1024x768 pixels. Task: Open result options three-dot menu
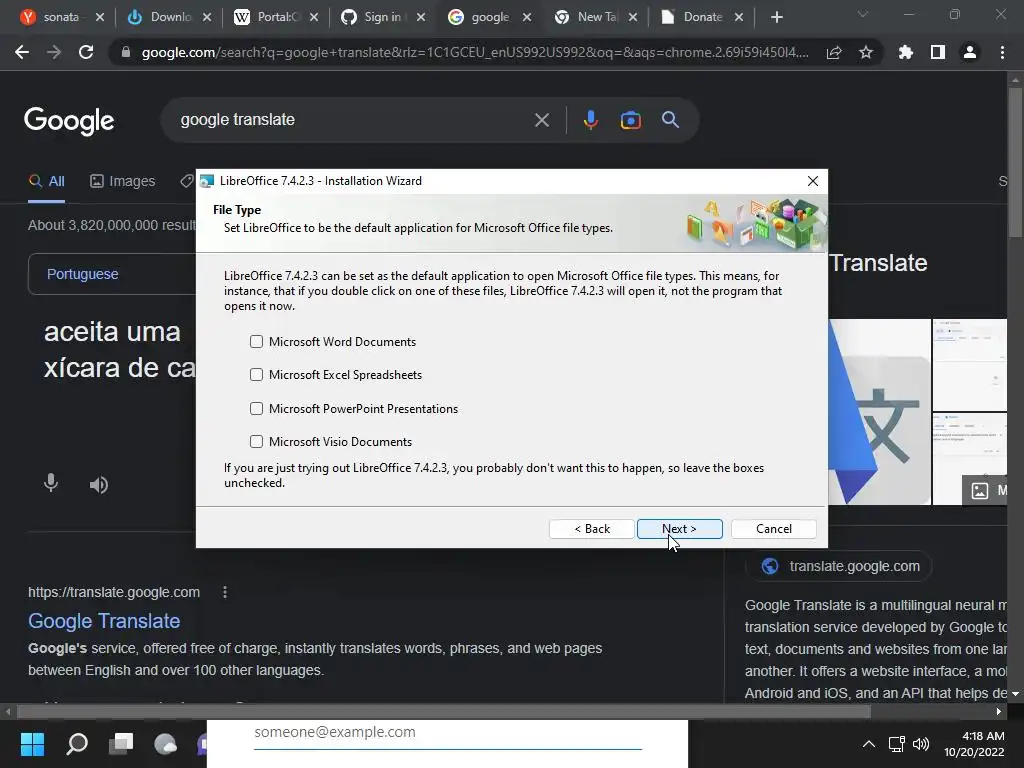click(x=225, y=592)
